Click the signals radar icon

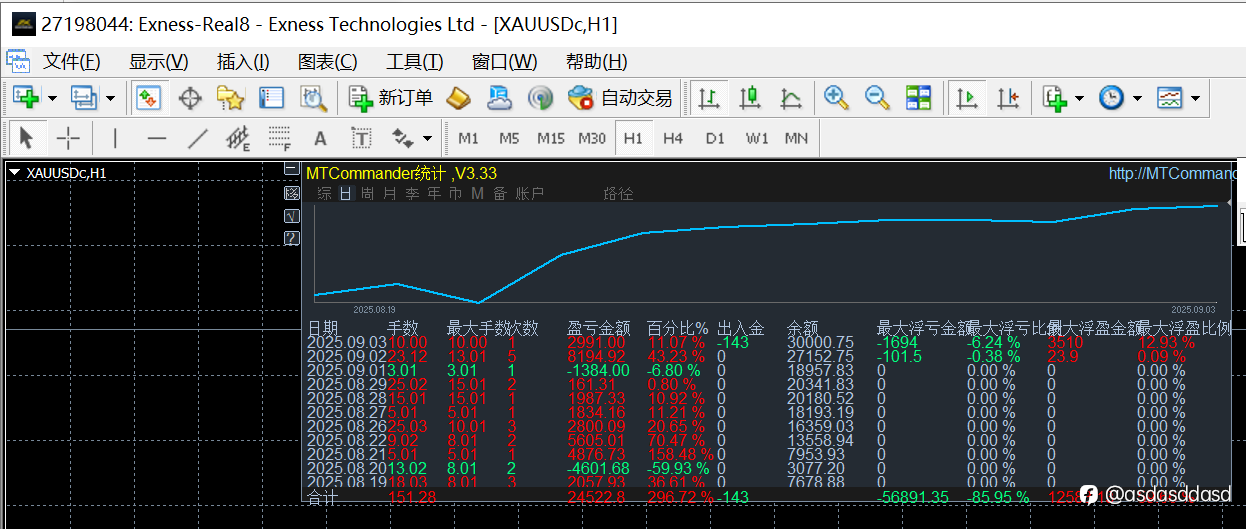coord(540,98)
